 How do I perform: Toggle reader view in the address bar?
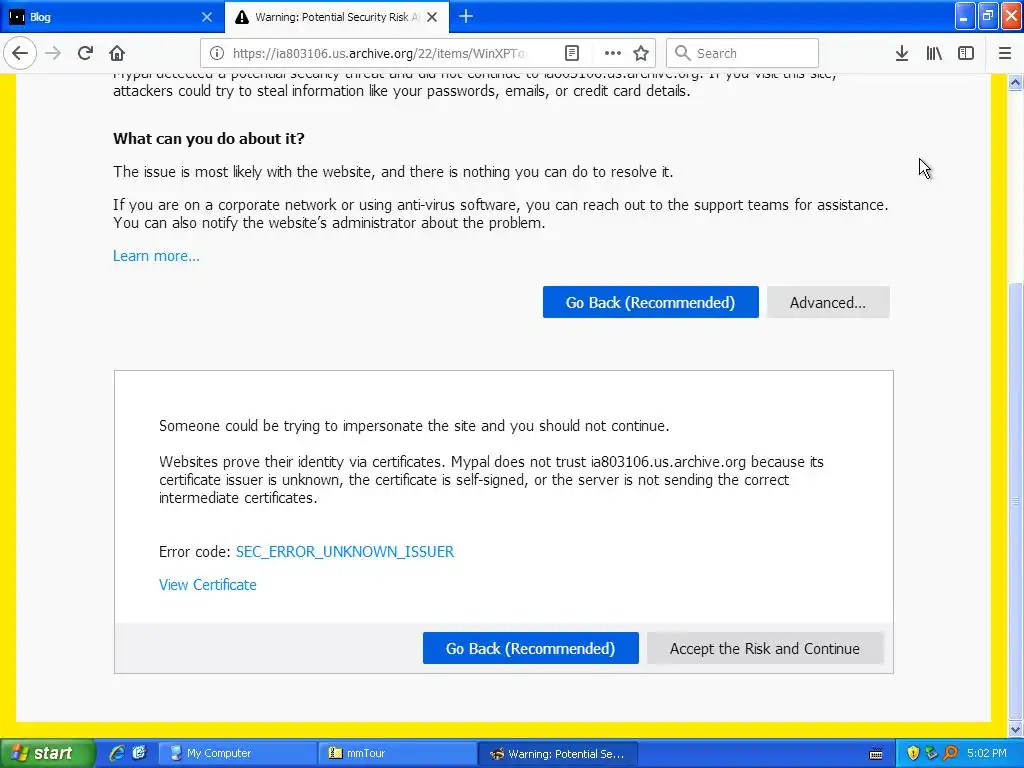(571, 53)
